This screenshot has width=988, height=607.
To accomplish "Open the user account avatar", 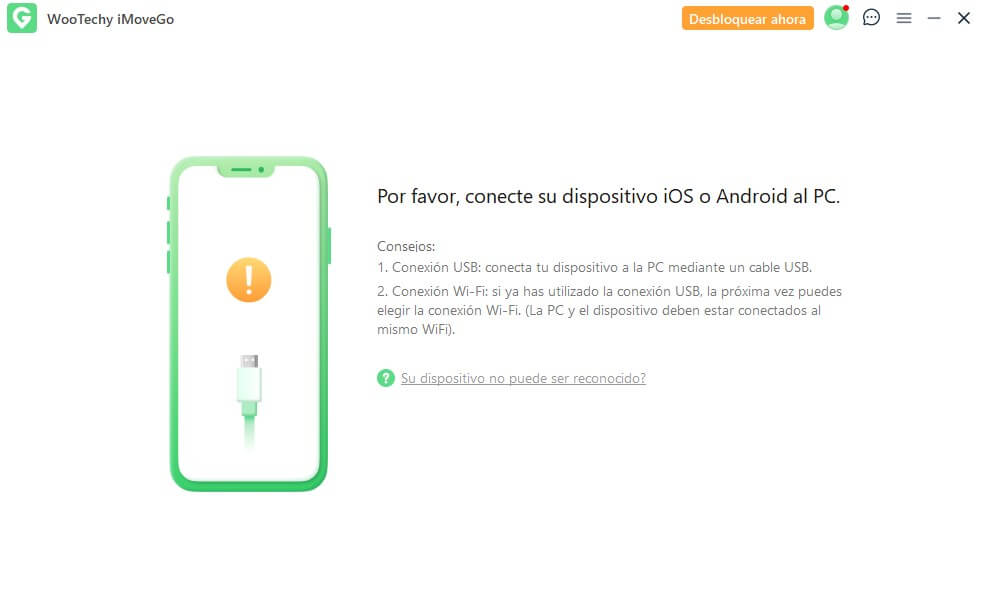I will pyautogui.click(x=836, y=18).
